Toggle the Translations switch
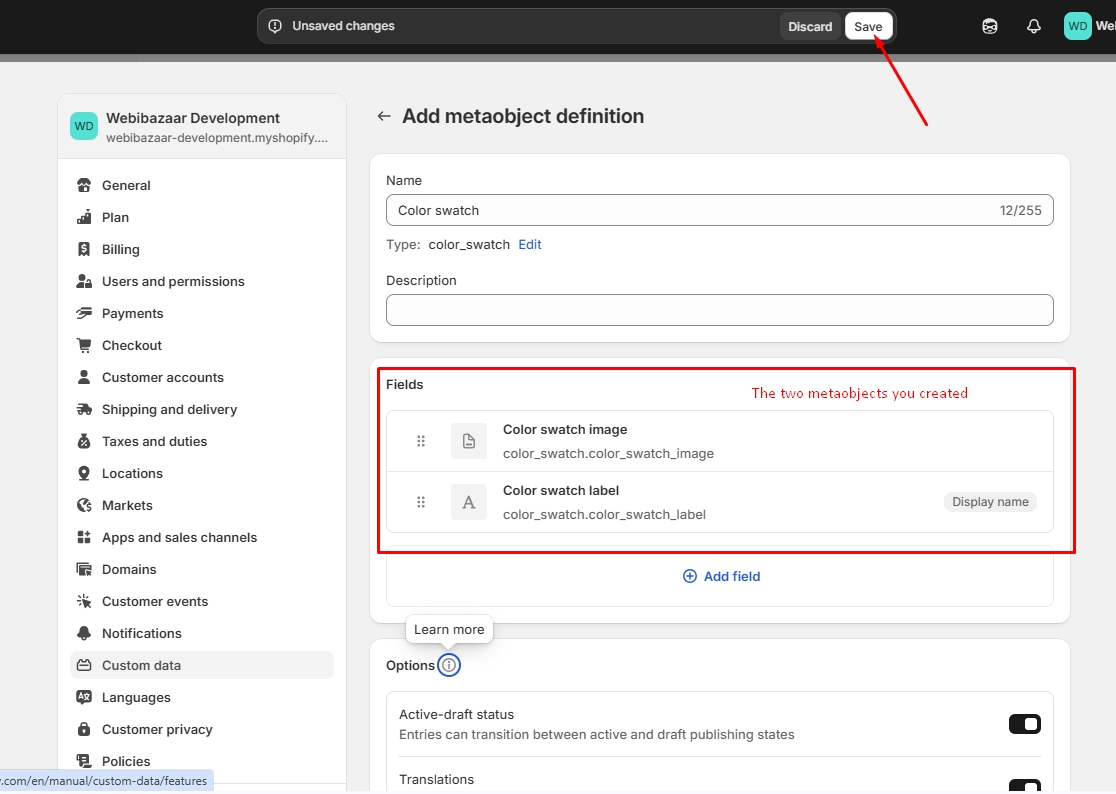1116x794 pixels. (1024, 786)
